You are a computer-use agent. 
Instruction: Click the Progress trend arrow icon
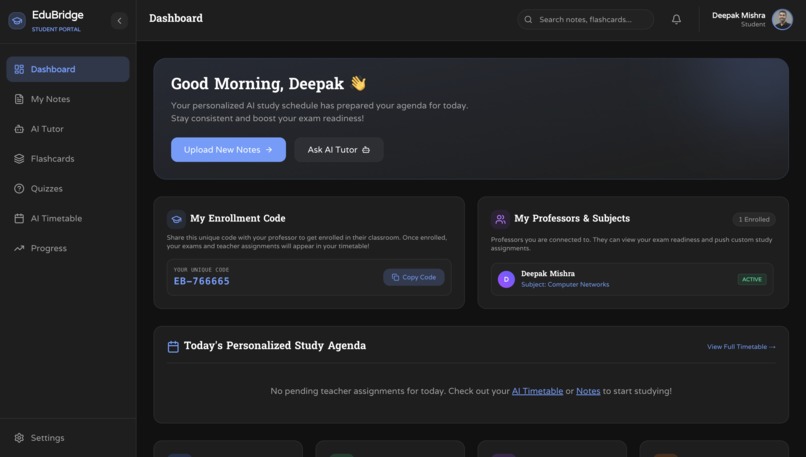(19, 248)
